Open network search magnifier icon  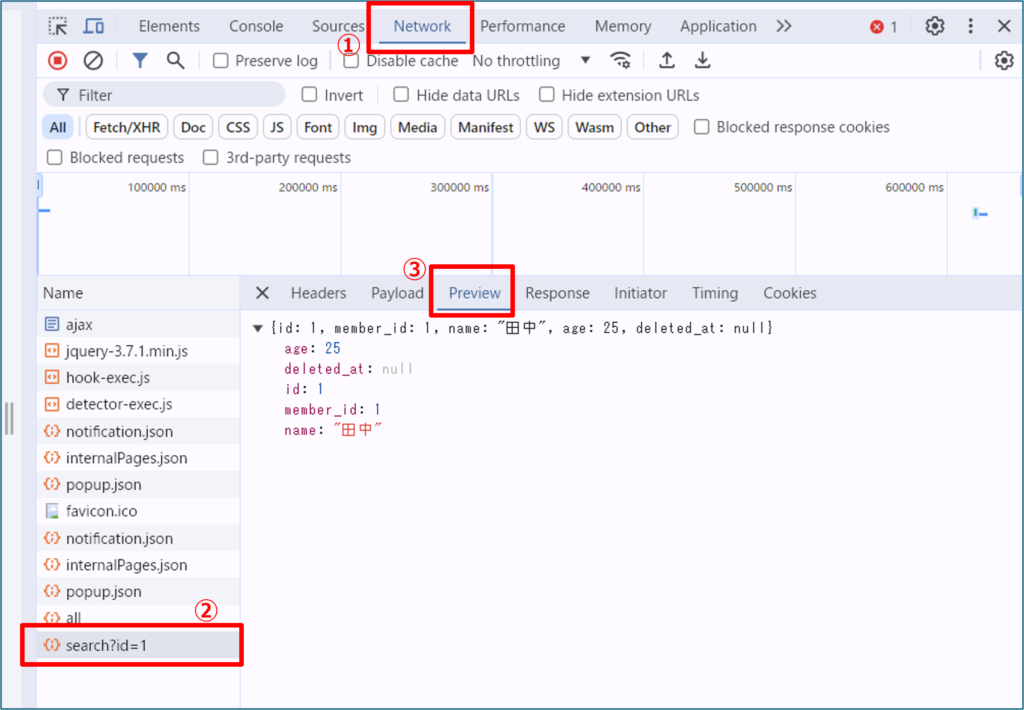click(175, 61)
